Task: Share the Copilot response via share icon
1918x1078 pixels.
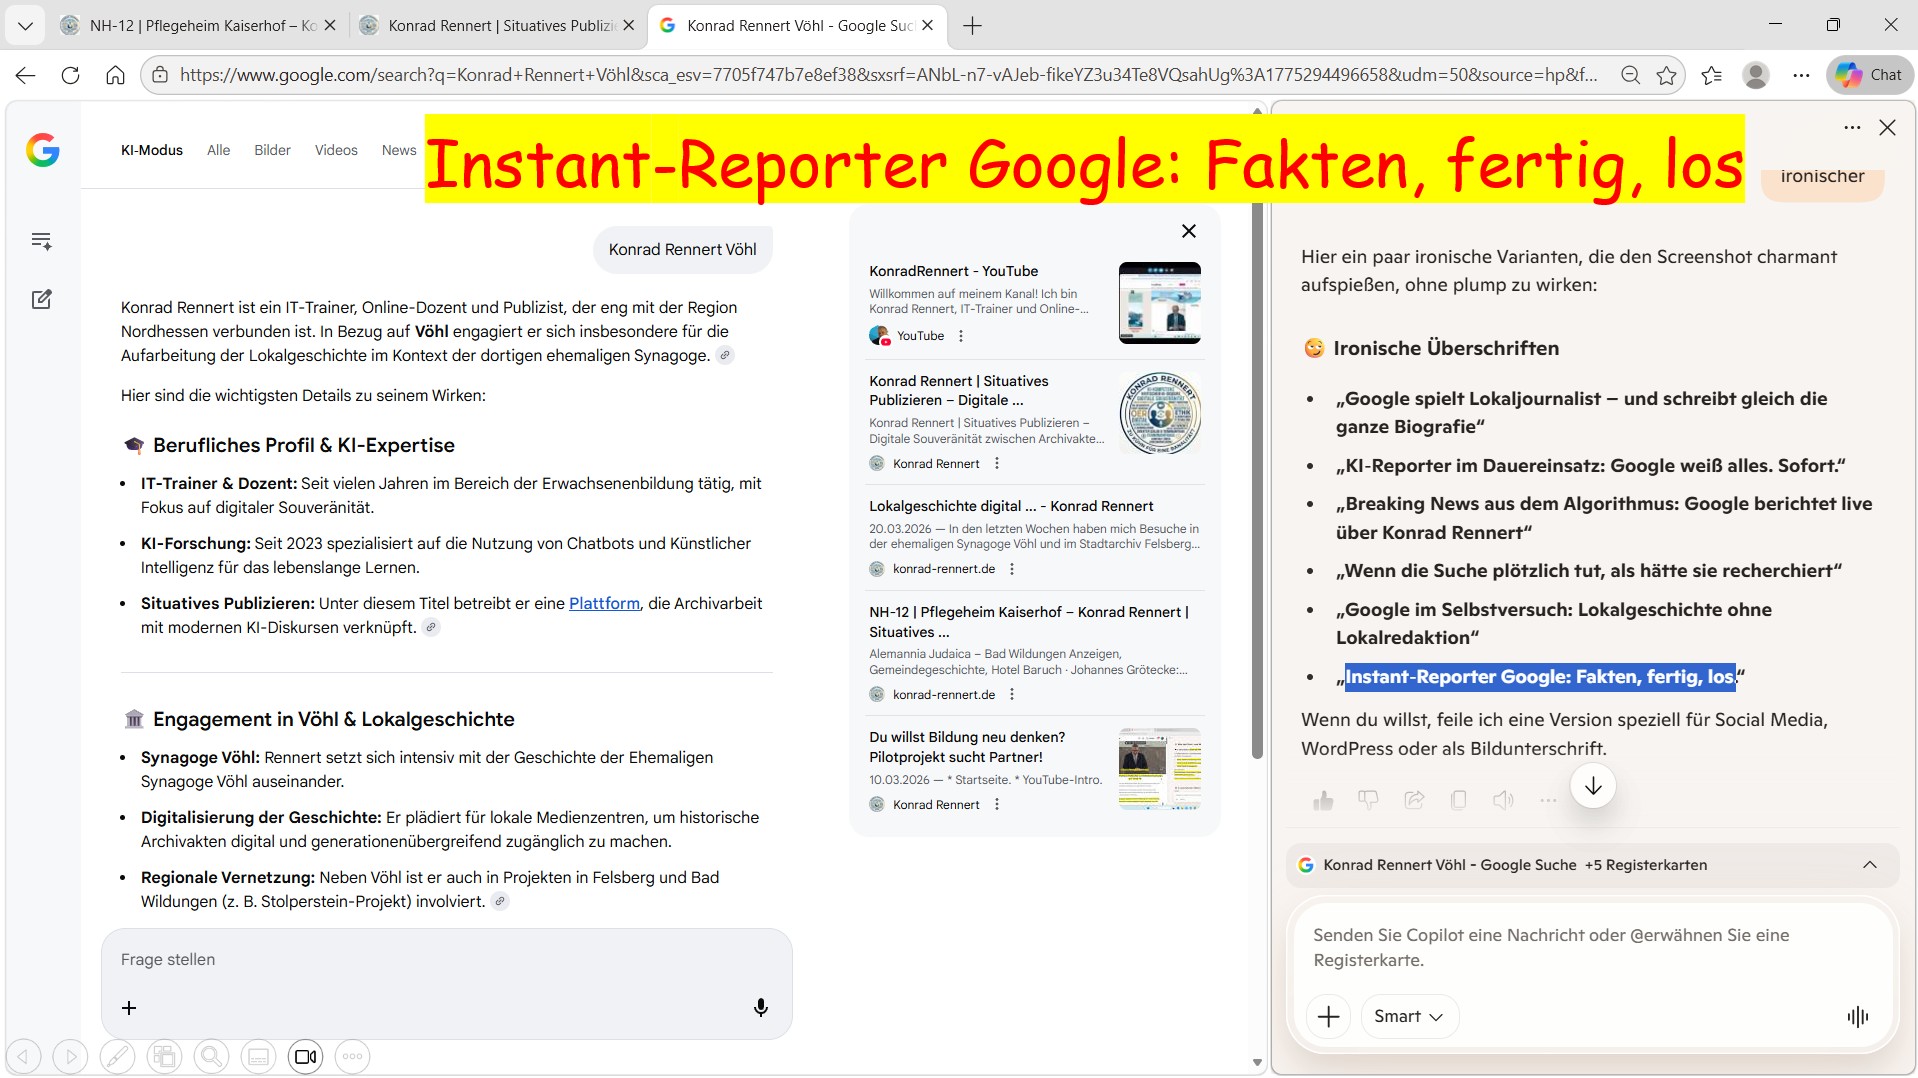Action: click(x=1414, y=800)
